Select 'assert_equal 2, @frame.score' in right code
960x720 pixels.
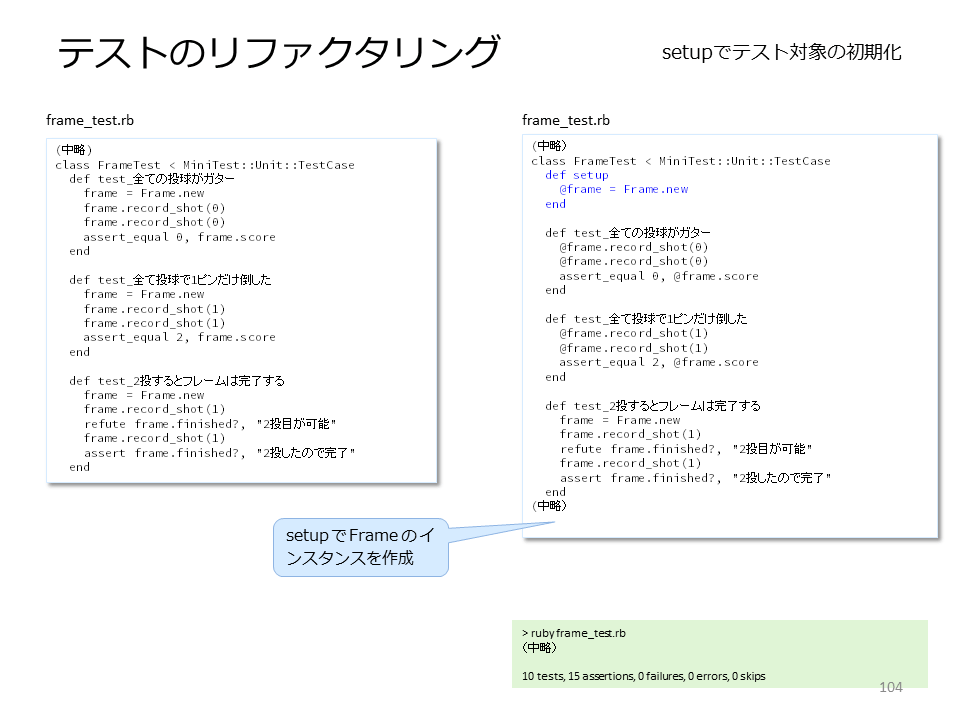point(659,362)
